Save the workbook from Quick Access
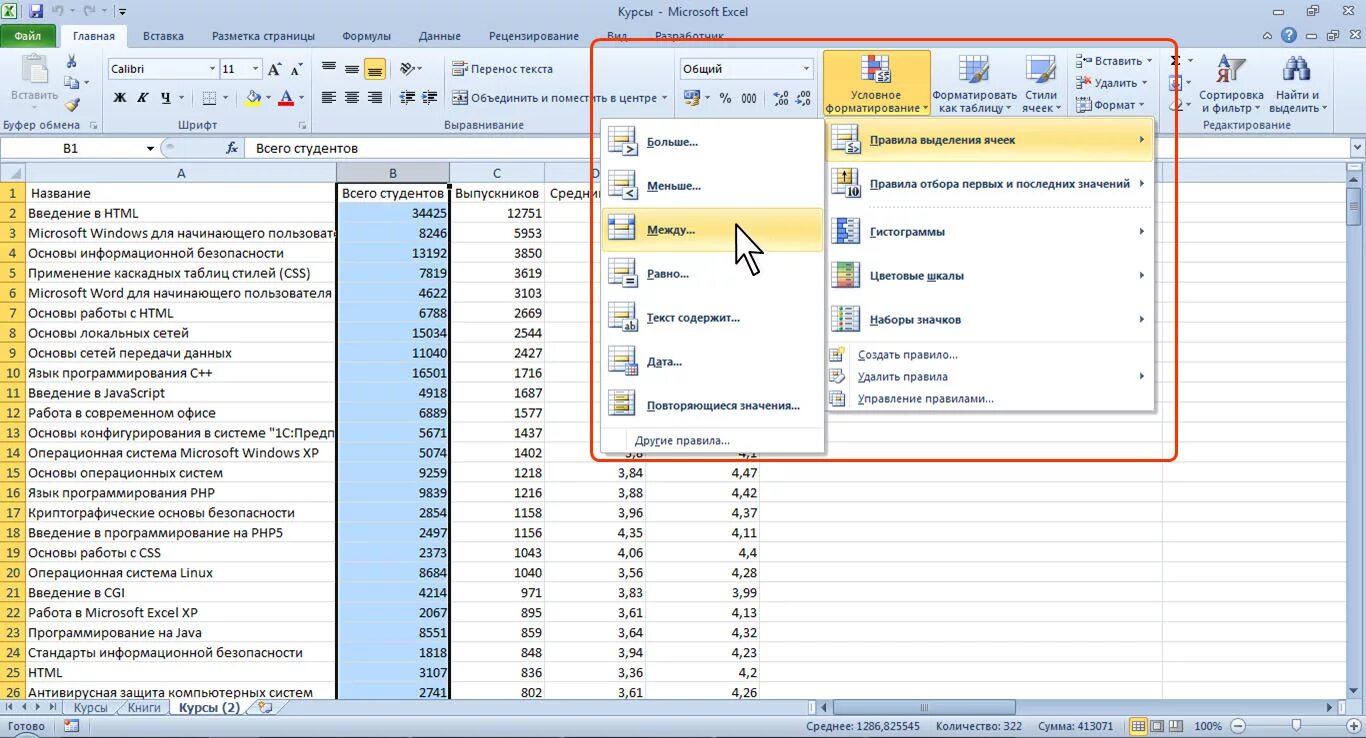Image resolution: width=1366 pixels, height=738 pixels. tap(36, 12)
